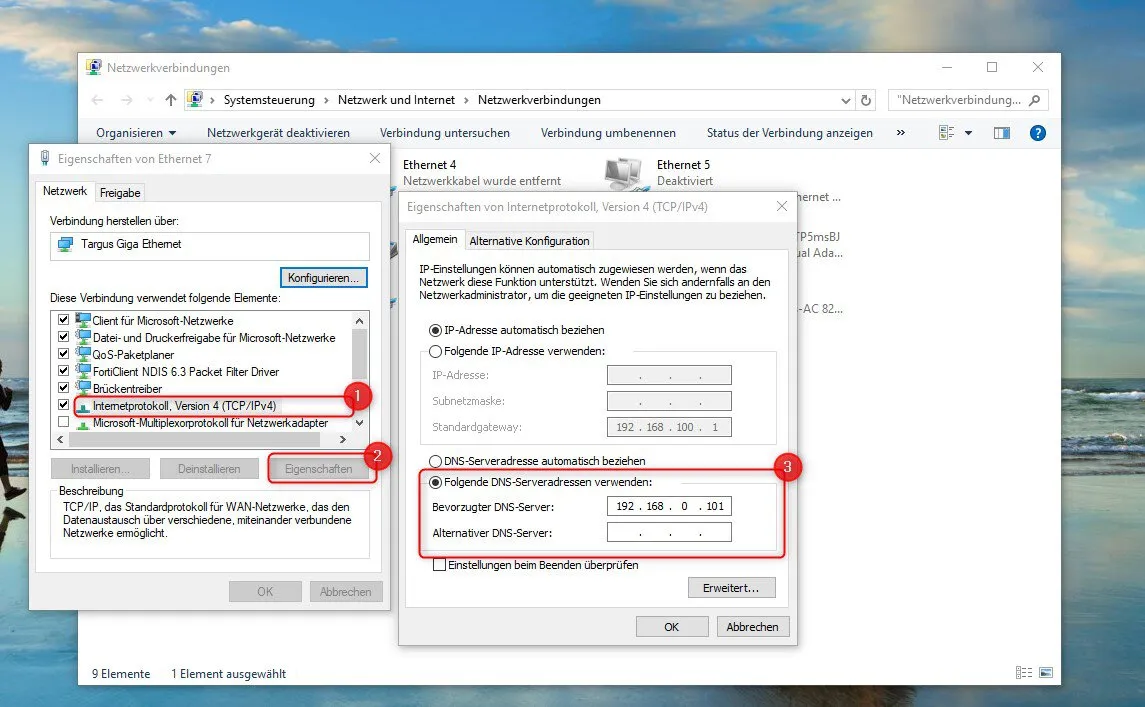The image size is (1145, 707).
Task: Select DNS-Serveradresse automatisch beziehen option
Action: coord(435,461)
